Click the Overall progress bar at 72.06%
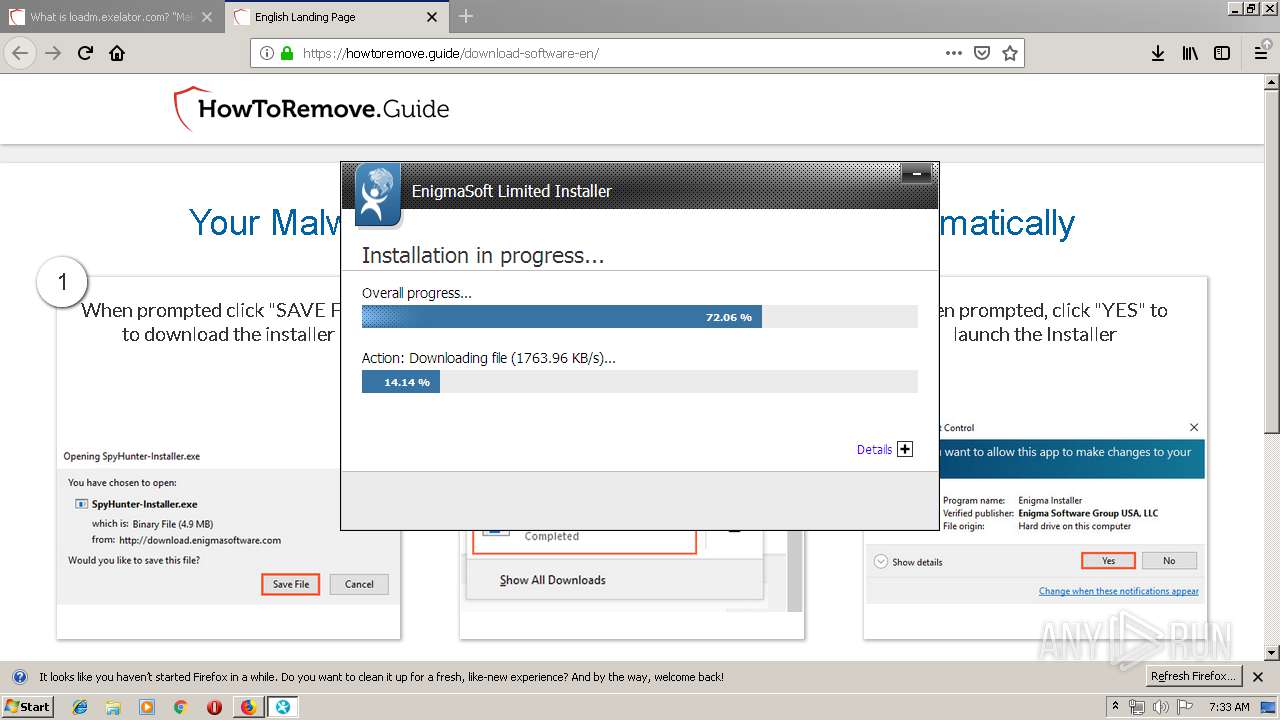The height and width of the screenshot is (720, 1280). point(640,317)
